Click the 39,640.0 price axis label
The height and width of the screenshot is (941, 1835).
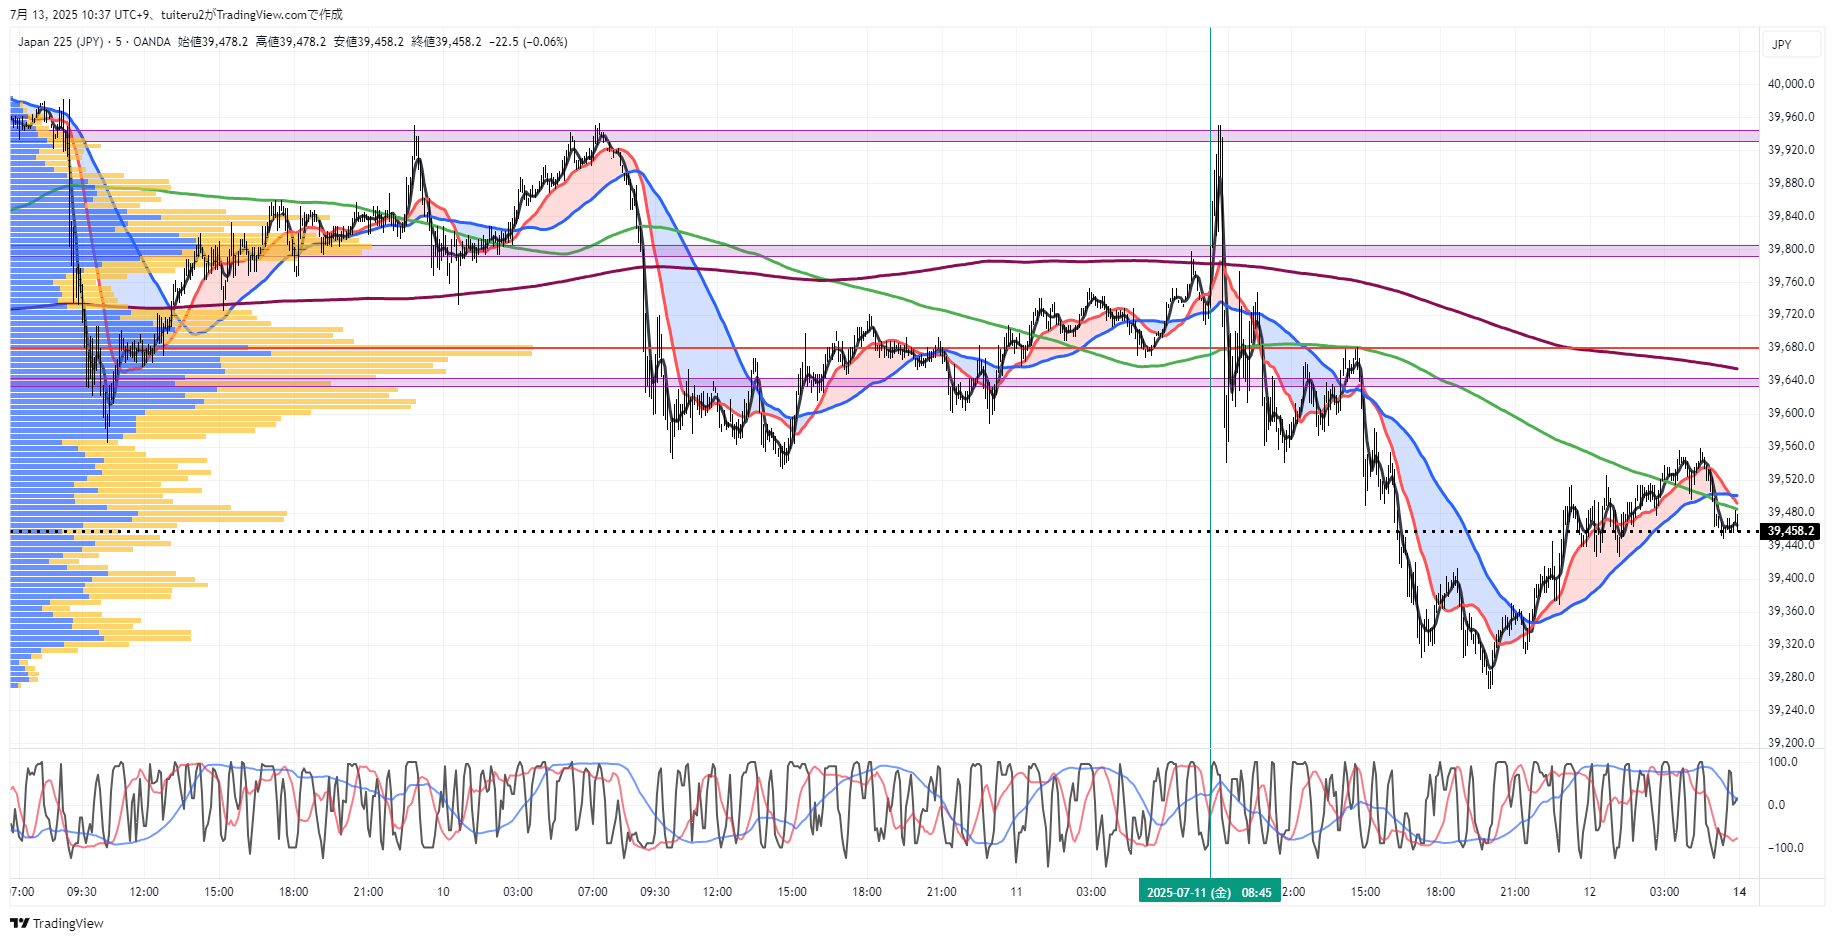coord(1791,380)
